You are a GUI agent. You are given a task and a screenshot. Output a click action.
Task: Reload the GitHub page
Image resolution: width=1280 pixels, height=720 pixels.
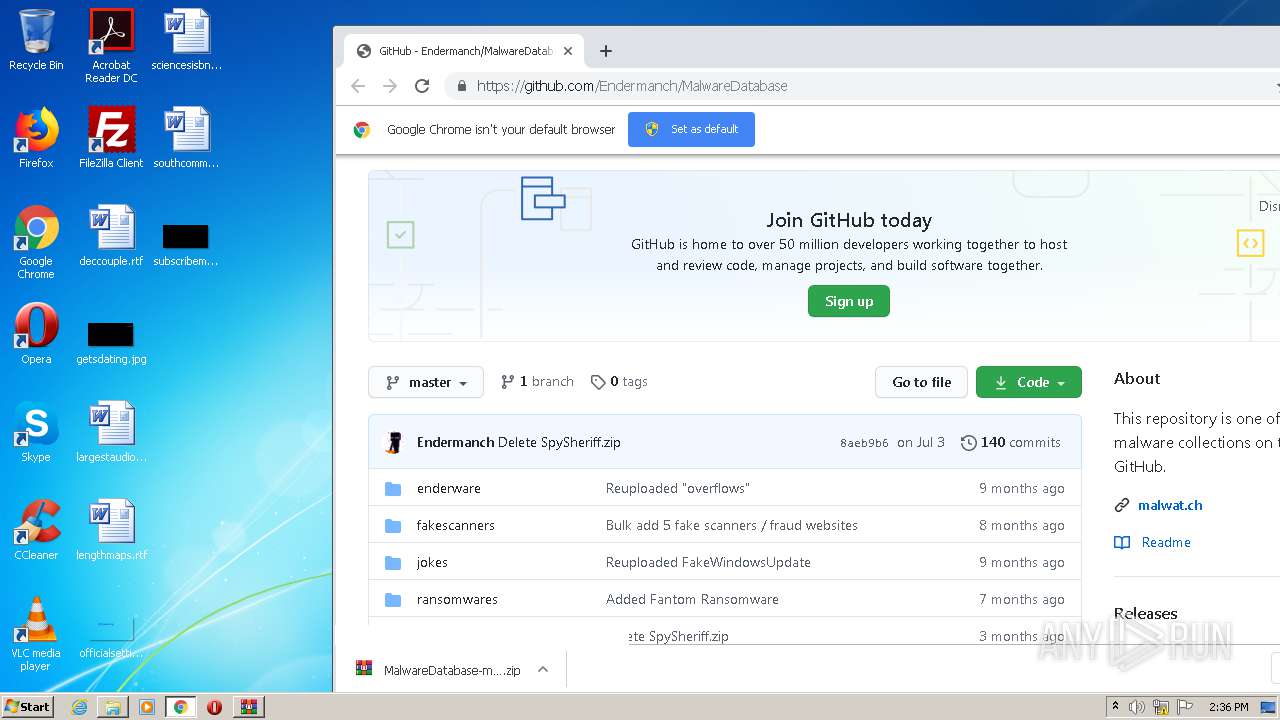click(x=422, y=86)
